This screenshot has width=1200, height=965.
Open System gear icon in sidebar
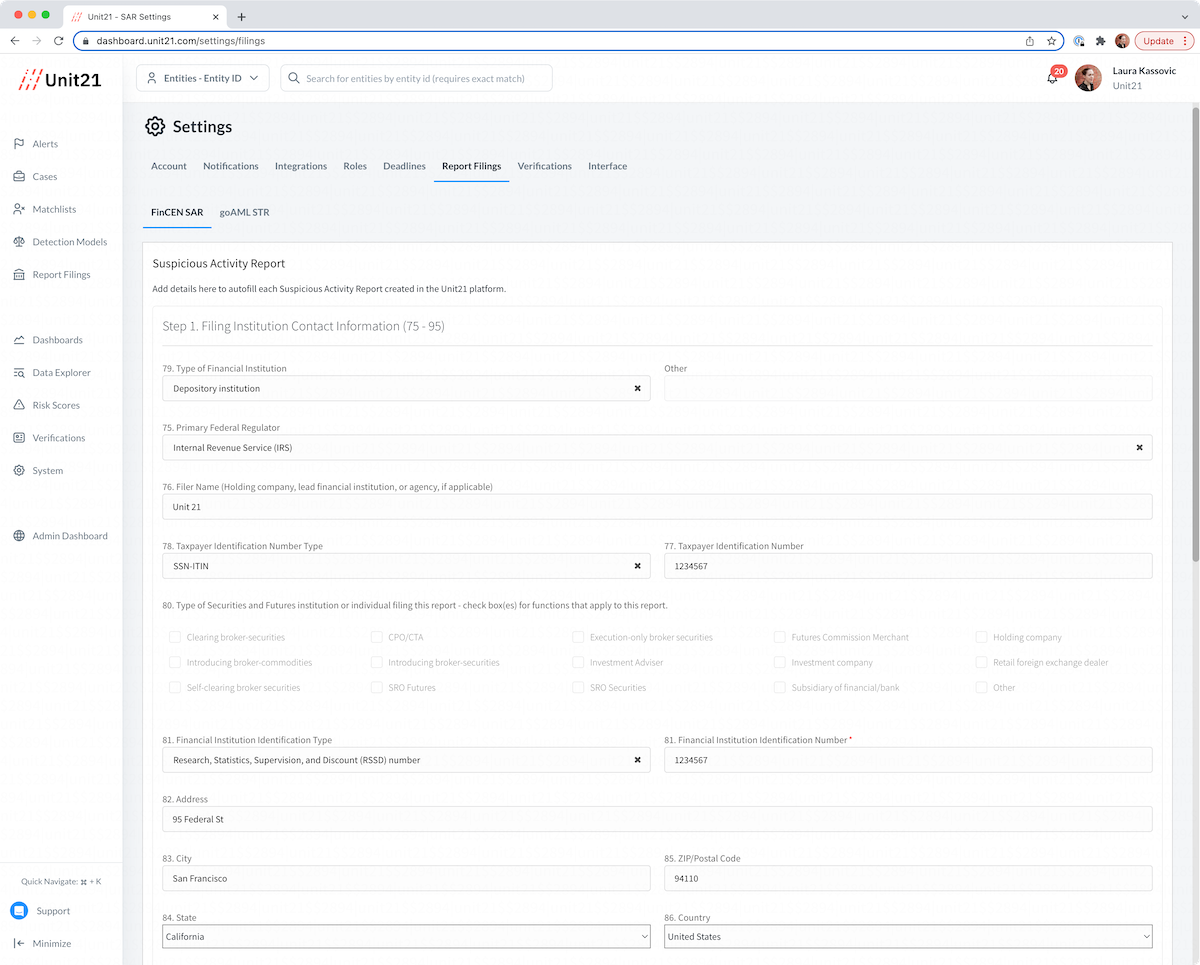point(19,470)
